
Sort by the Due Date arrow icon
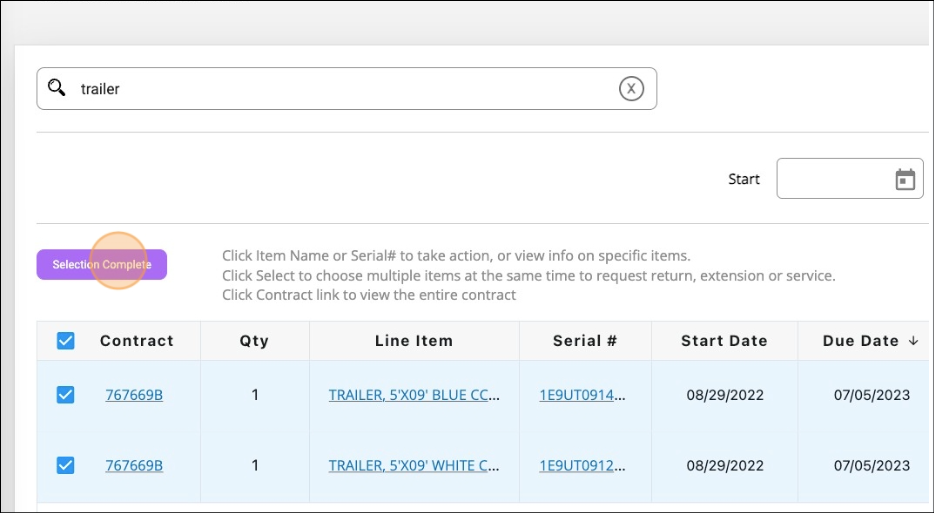point(913,341)
